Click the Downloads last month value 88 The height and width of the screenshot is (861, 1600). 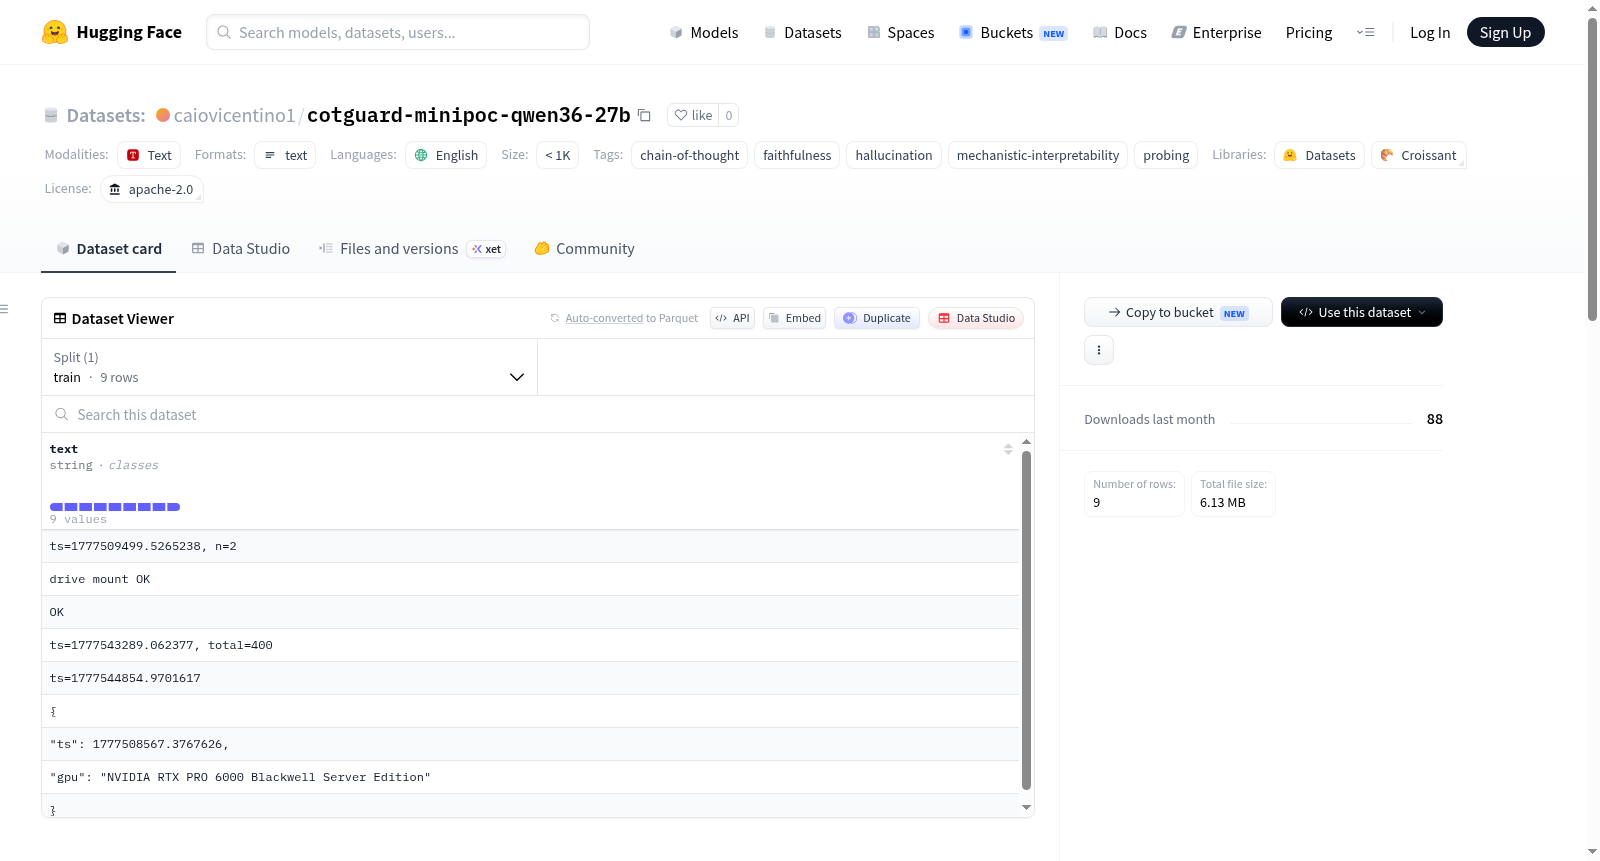coord(1435,419)
